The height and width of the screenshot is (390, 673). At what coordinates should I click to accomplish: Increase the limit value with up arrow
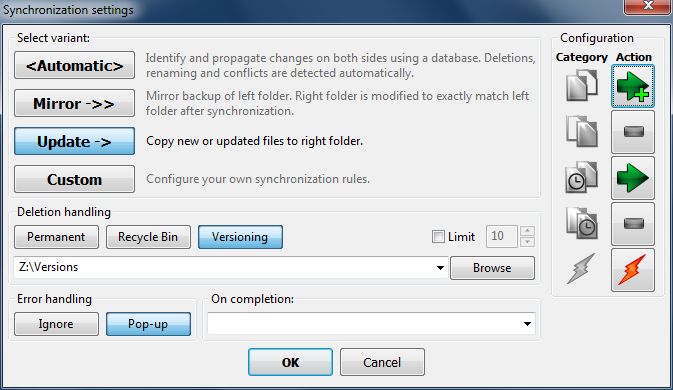pos(527,231)
